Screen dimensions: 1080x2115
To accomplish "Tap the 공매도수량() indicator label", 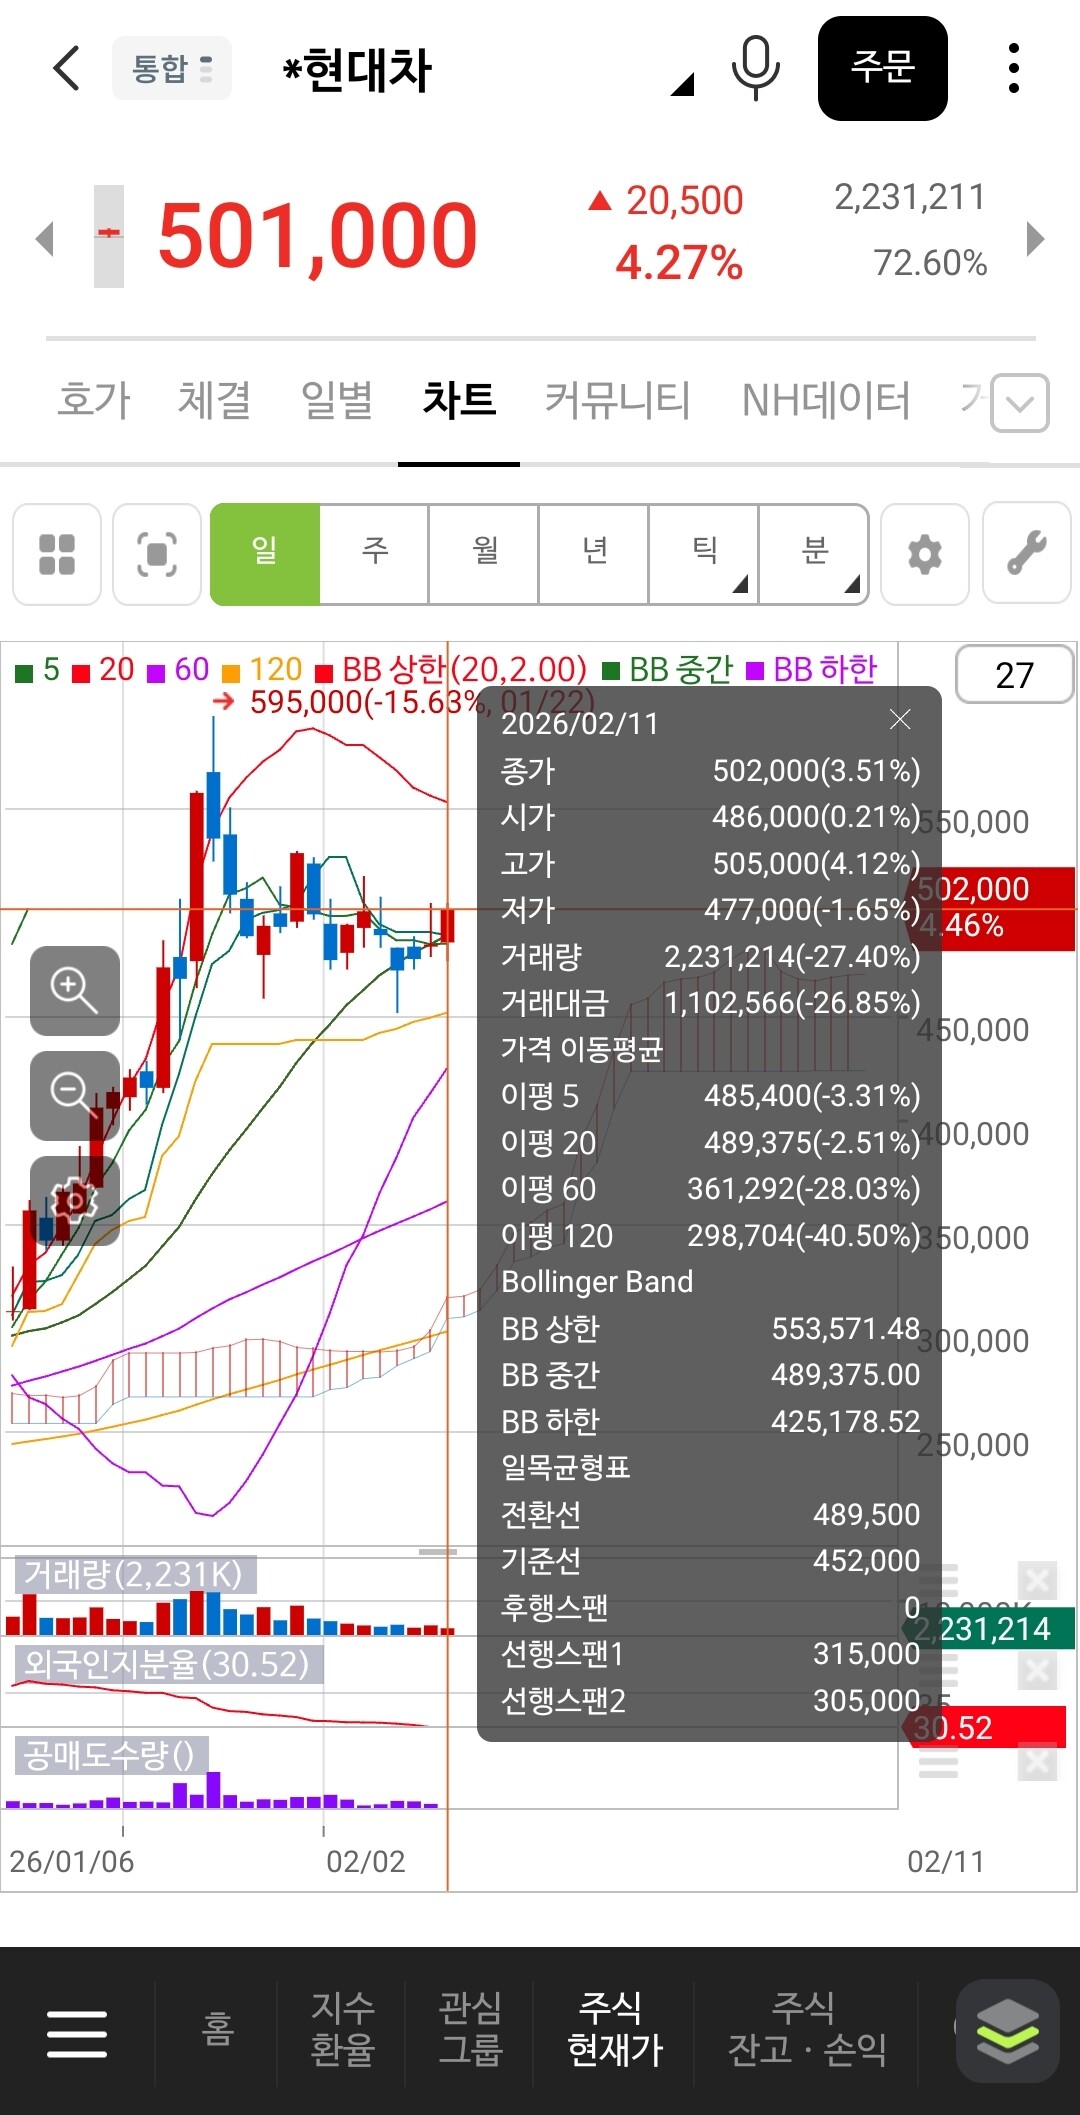I will coord(110,1755).
